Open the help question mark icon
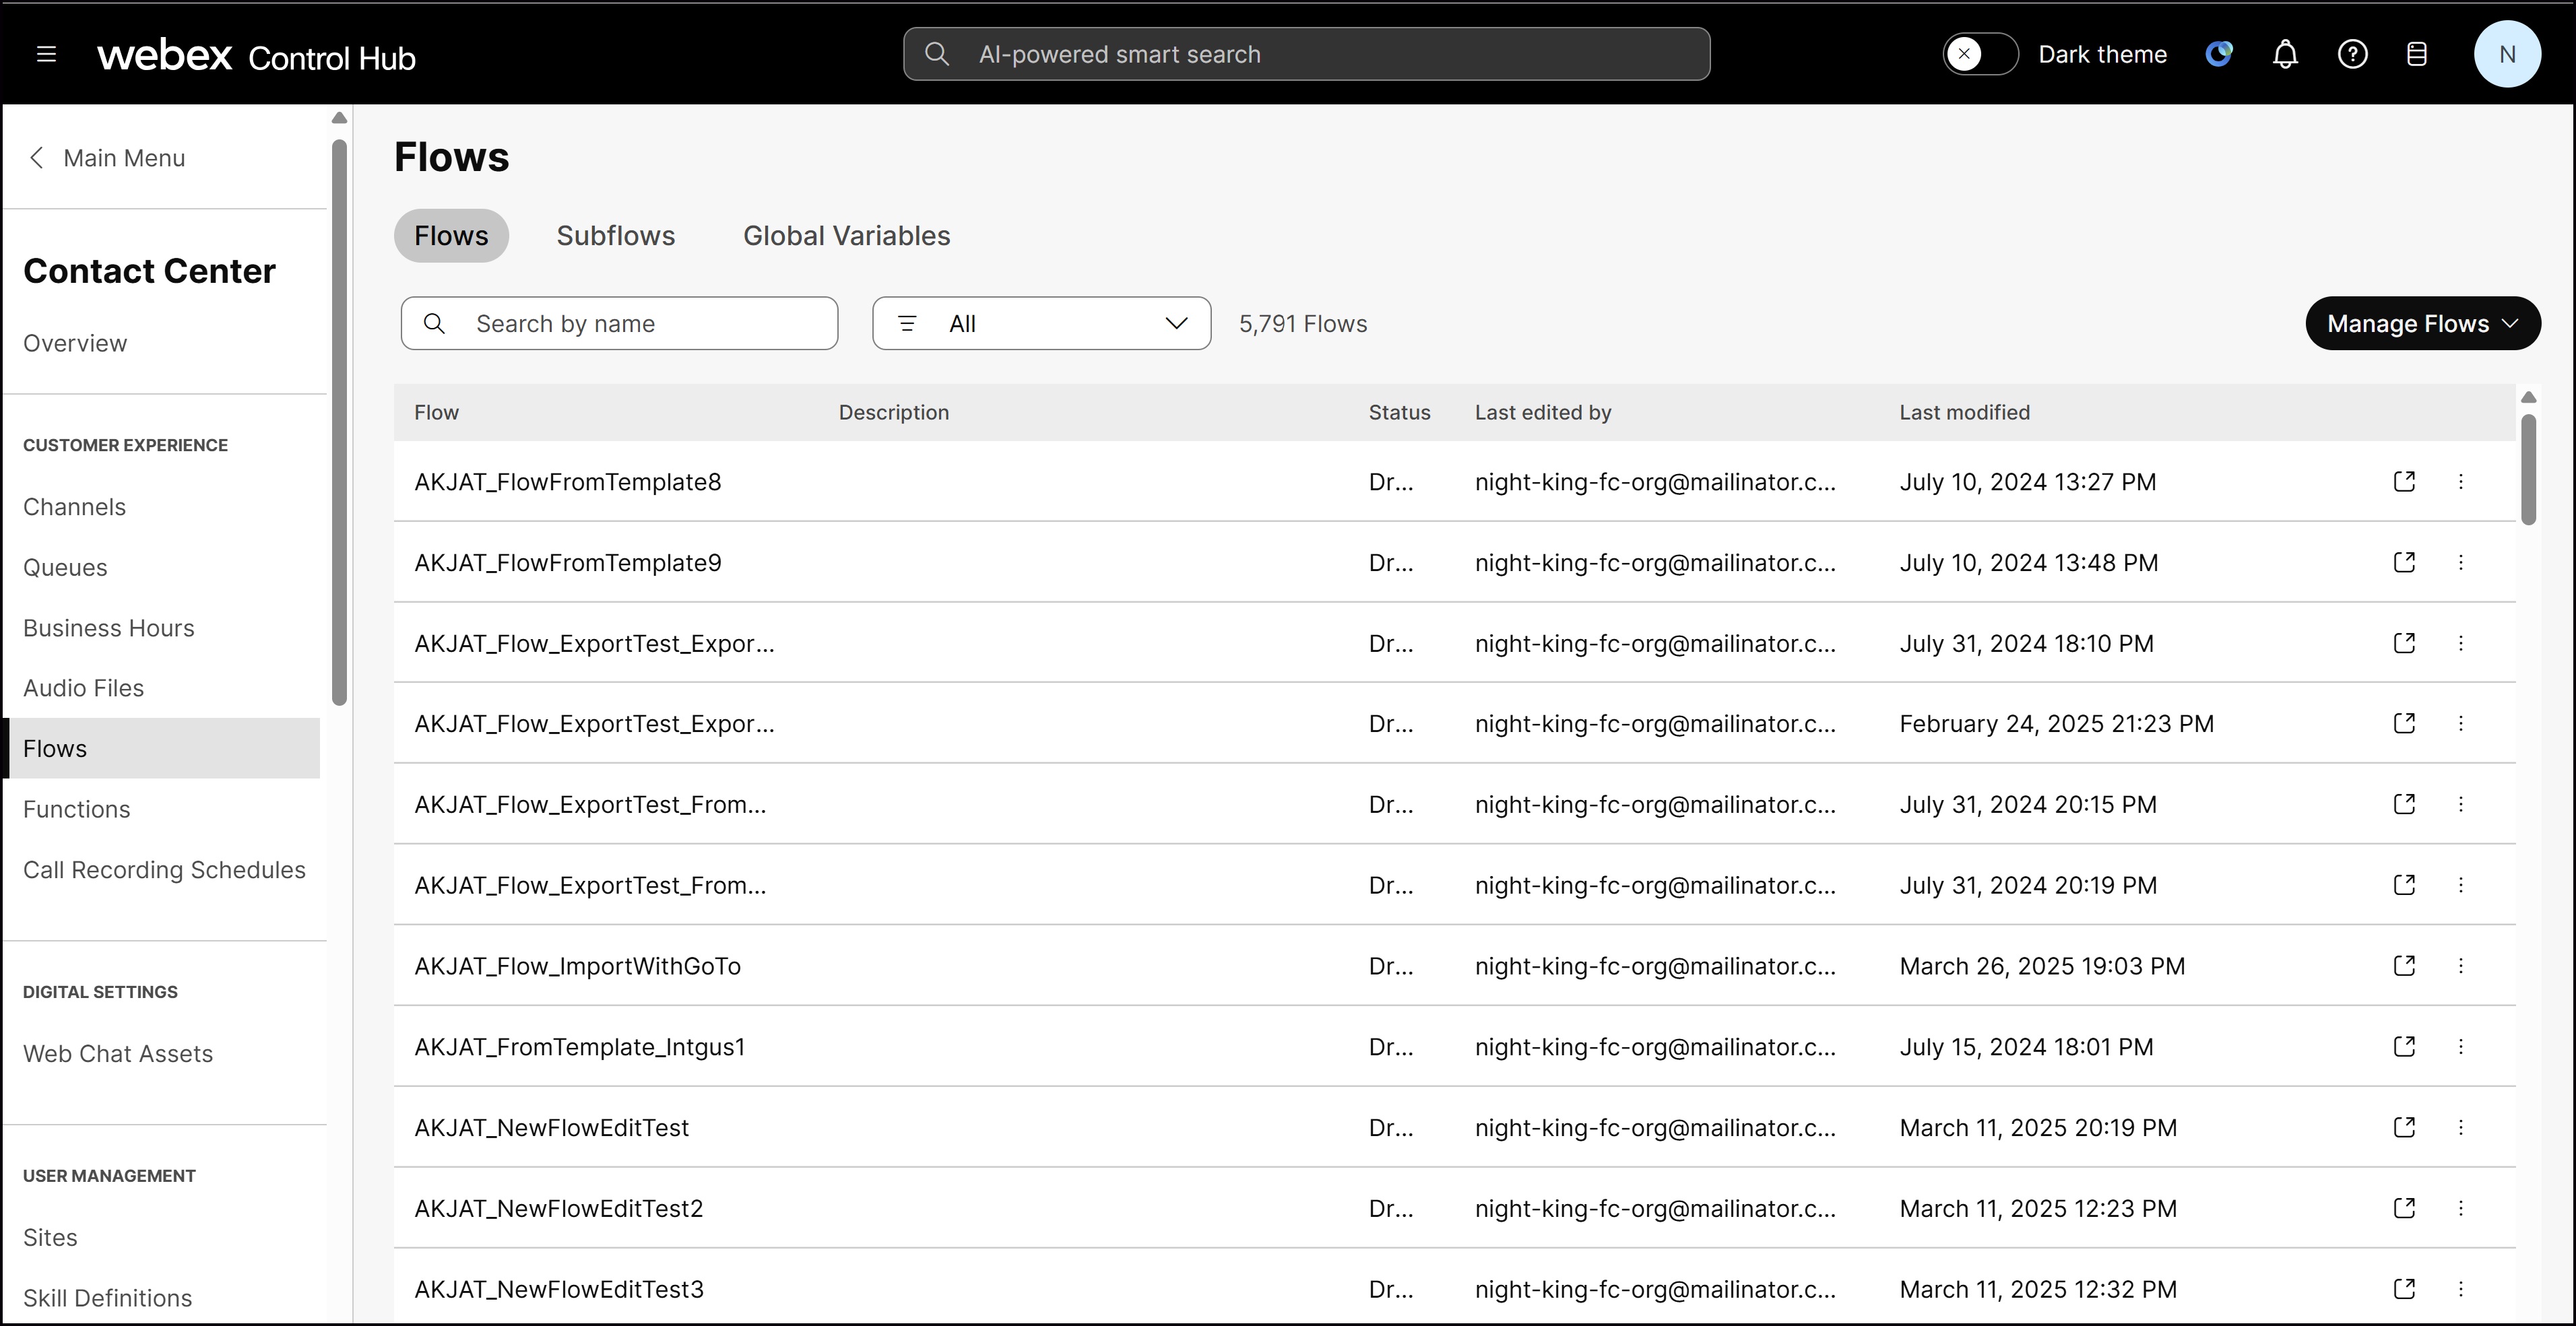2576x1326 pixels. click(x=2352, y=54)
